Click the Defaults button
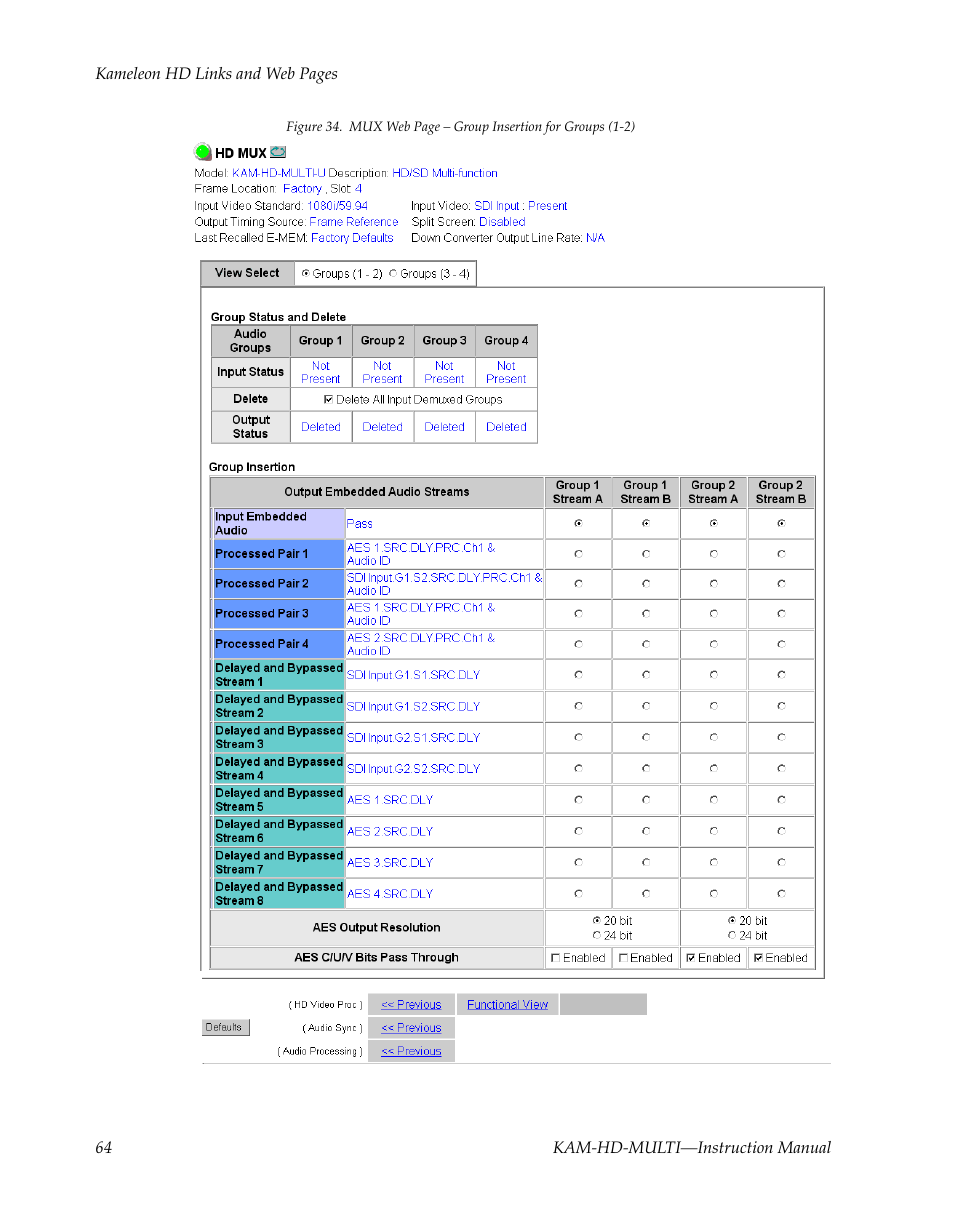Viewport: 954px width, 1227px height. tap(225, 1027)
